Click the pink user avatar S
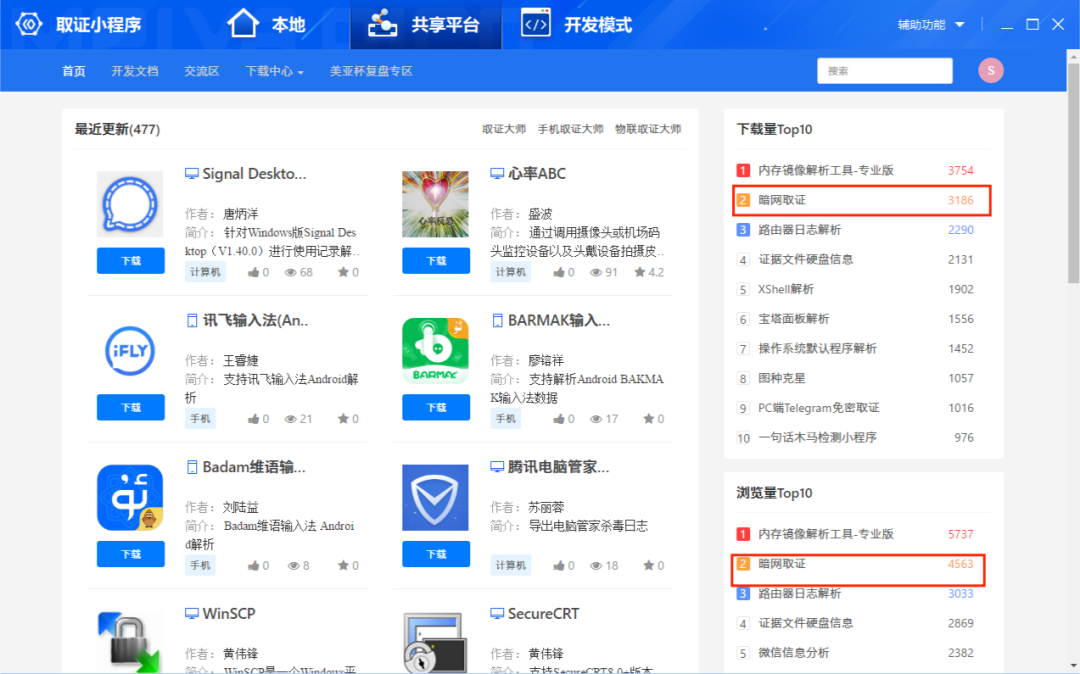The height and width of the screenshot is (674, 1080). point(990,70)
